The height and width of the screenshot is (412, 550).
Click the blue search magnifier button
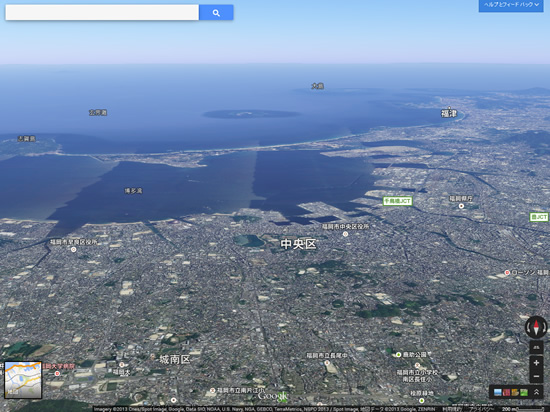(216, 13)
